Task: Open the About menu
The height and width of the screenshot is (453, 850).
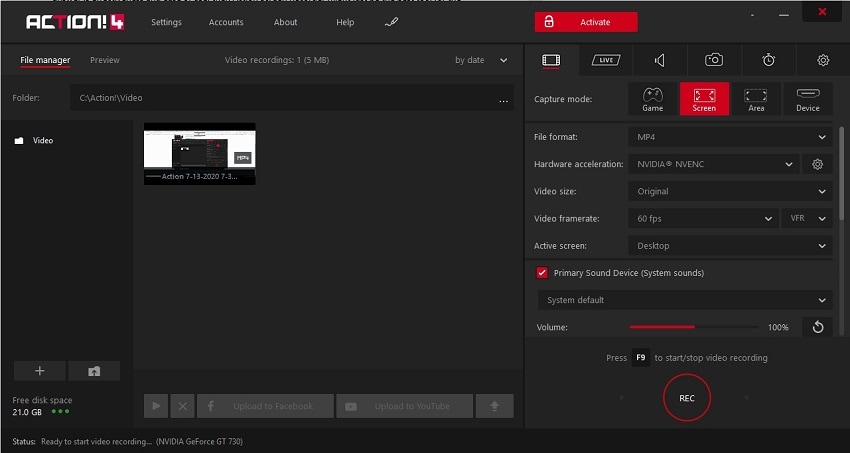Action: point(286,22)
